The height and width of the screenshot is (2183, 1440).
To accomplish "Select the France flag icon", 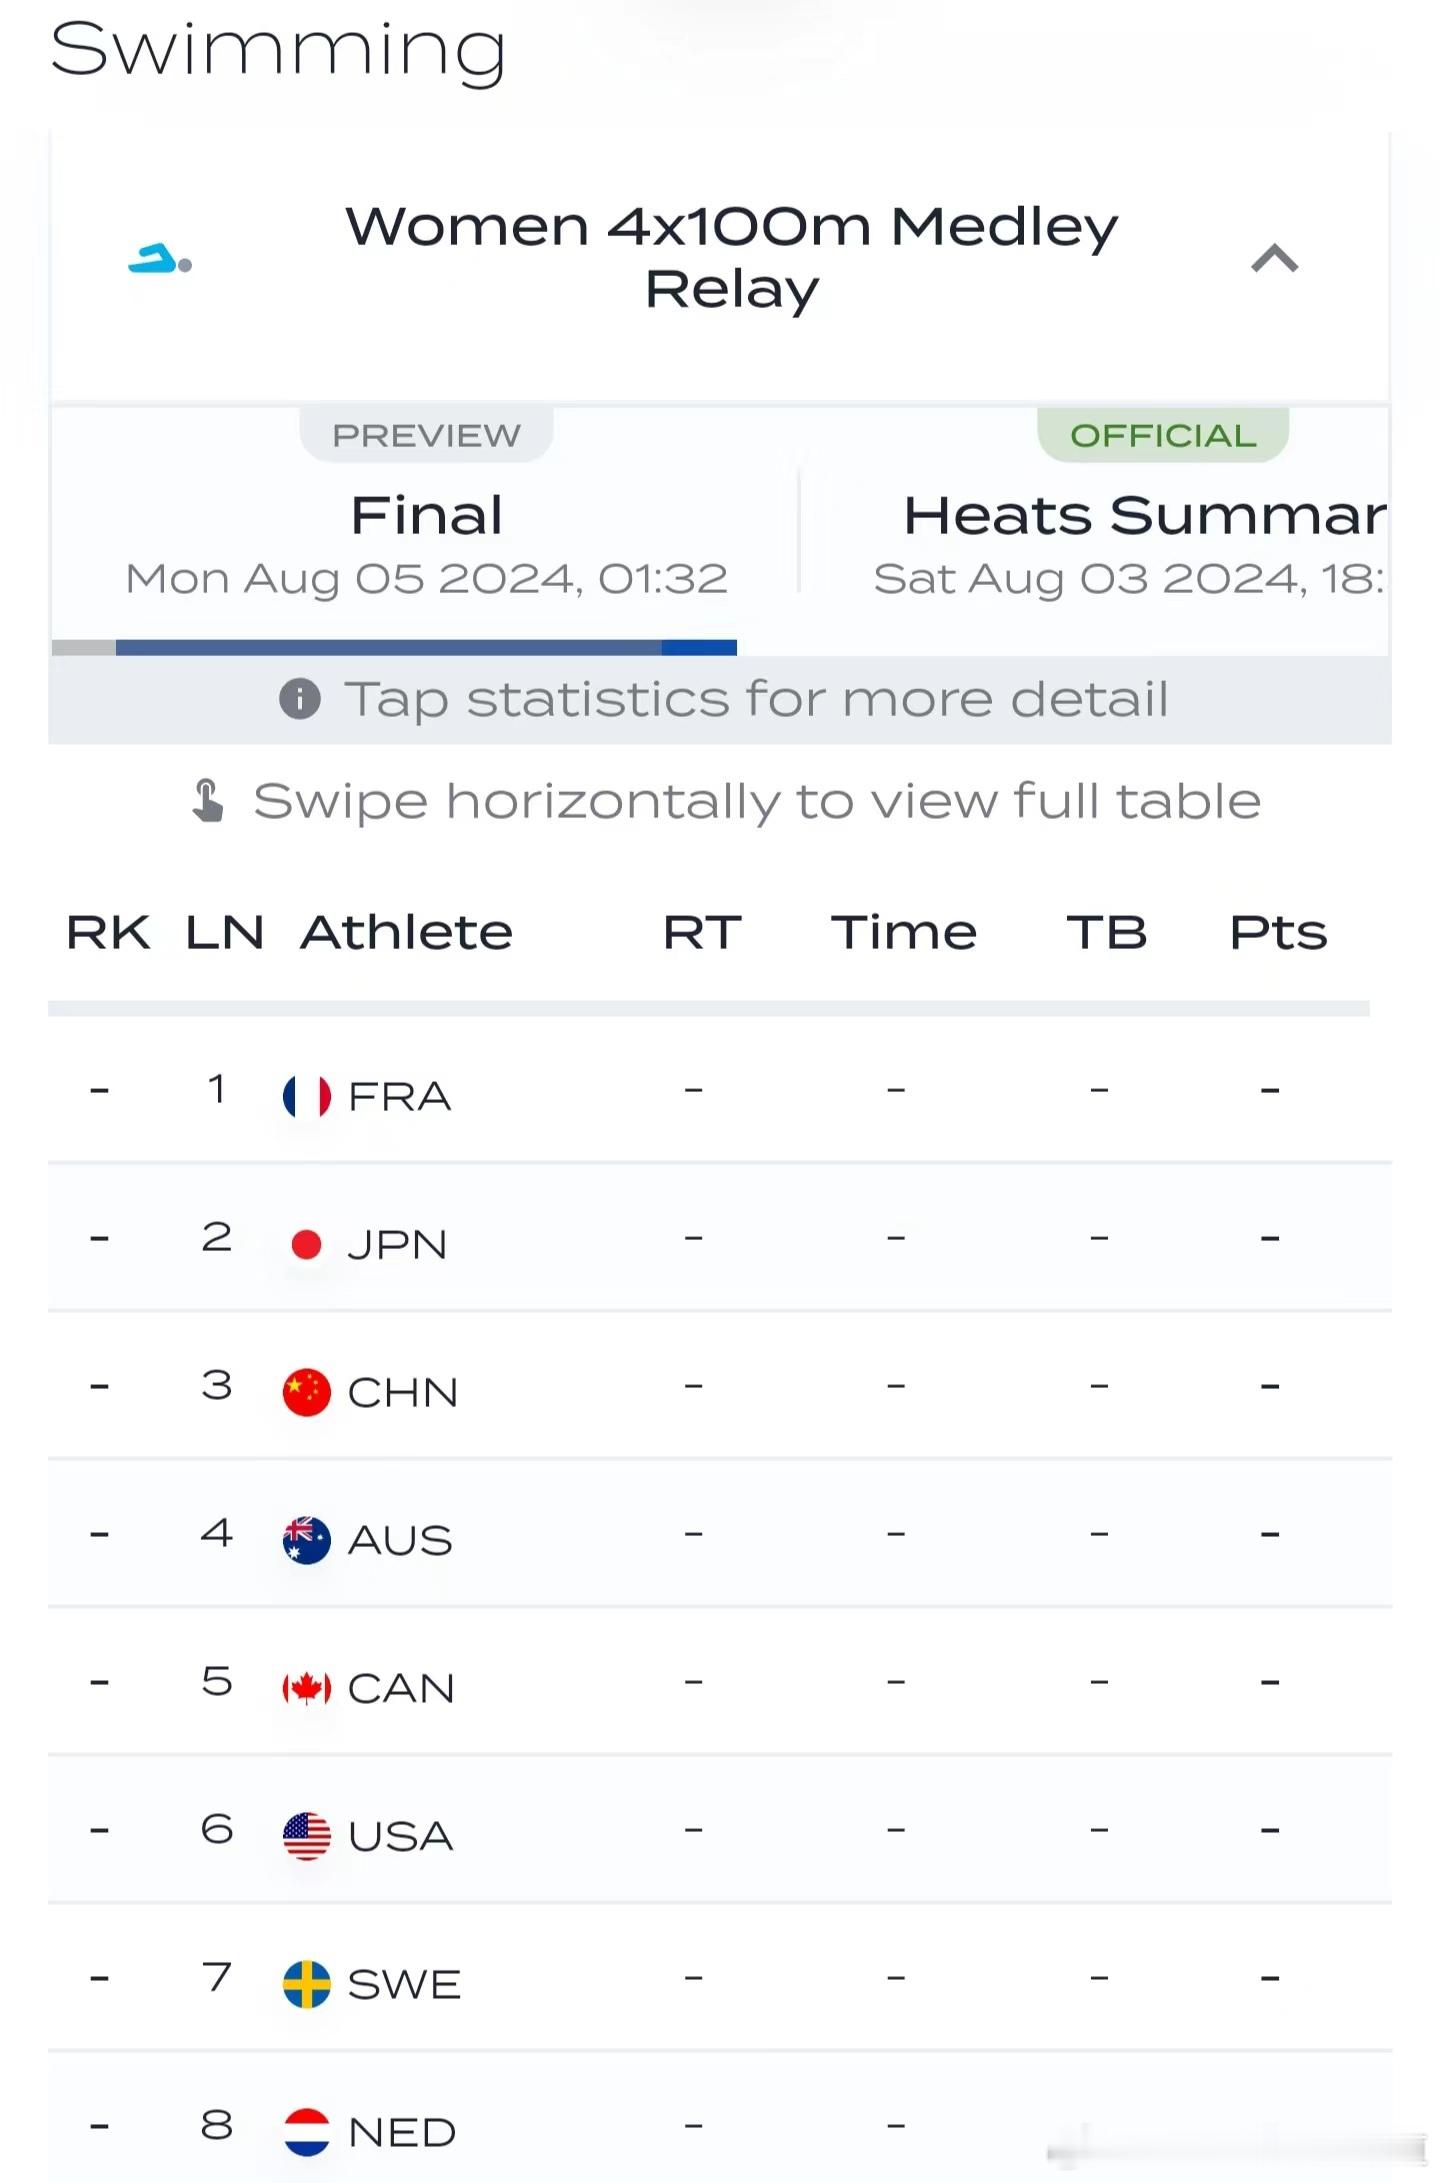I will click(x=307, y=1096).
